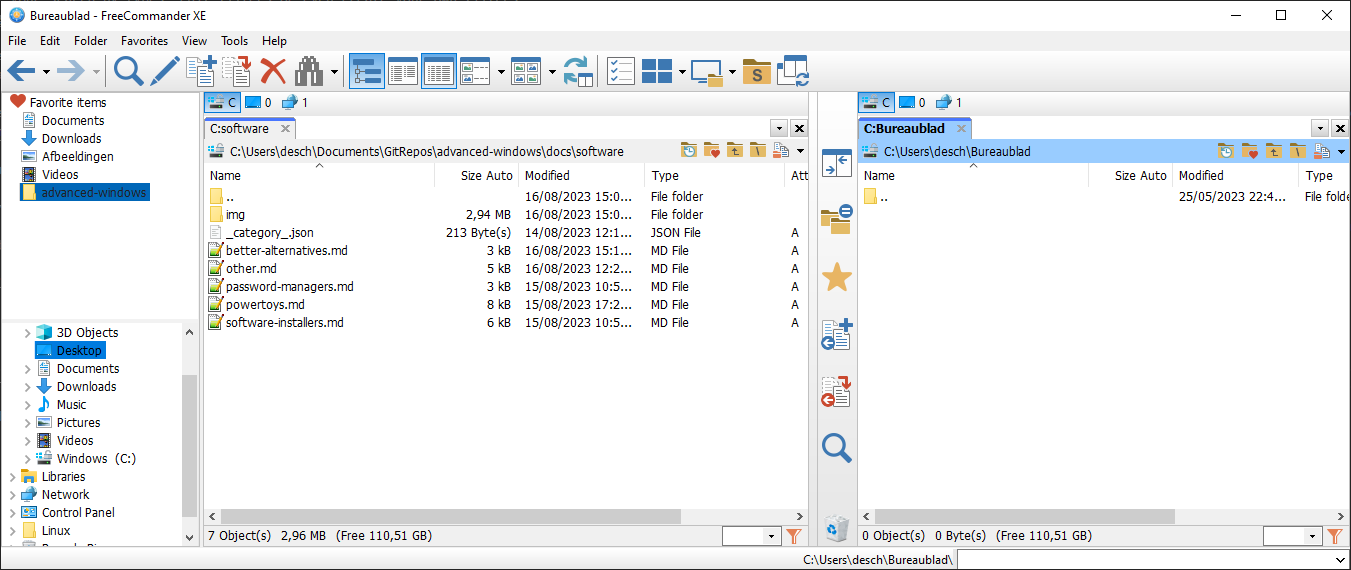Switch to list view mode icon
1351x570 pixels.
[x=403, y=71]
